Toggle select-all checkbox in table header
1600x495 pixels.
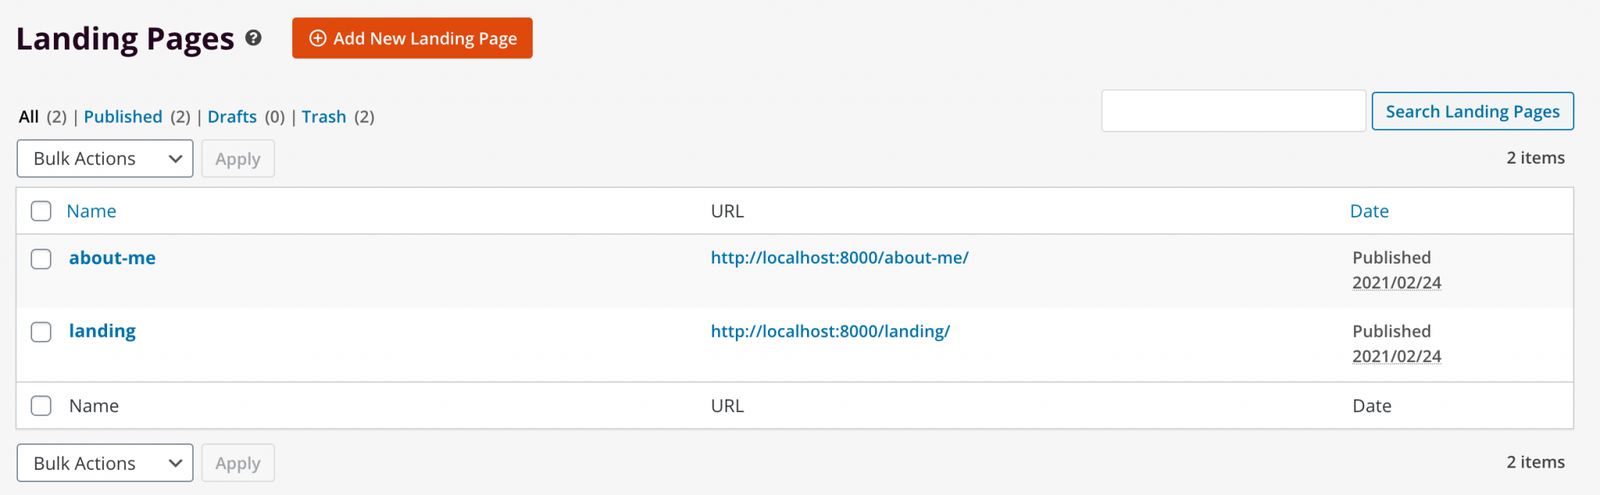(41, 211)
